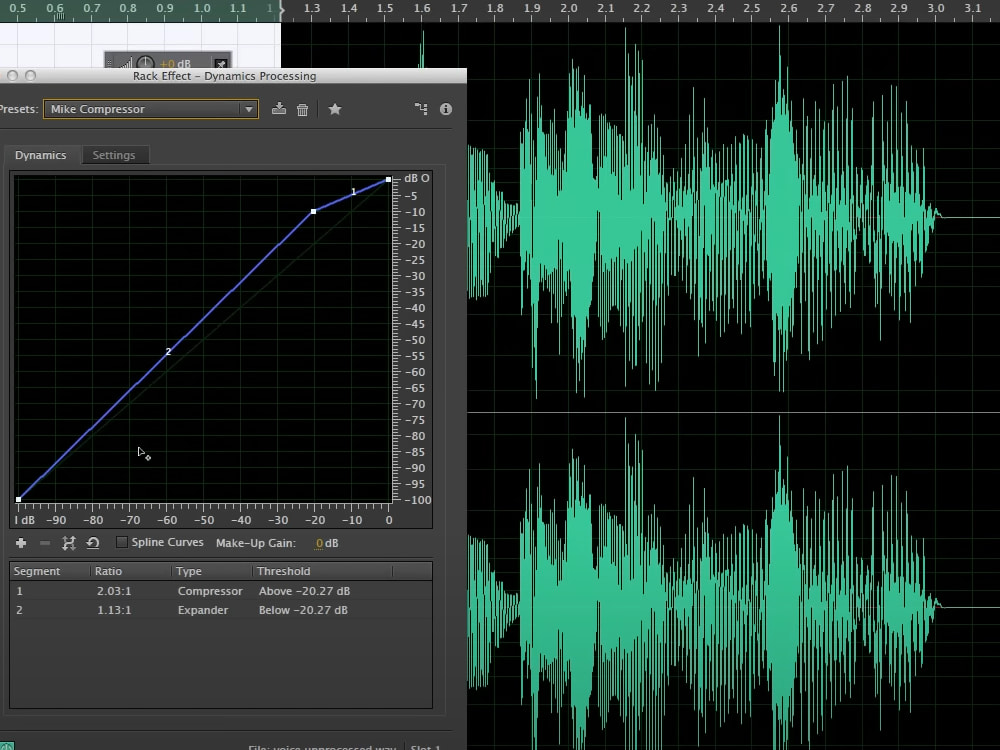Select graph control point at 0 dB
Viewport: 1000px width, 750px height.
click(388, 179)
